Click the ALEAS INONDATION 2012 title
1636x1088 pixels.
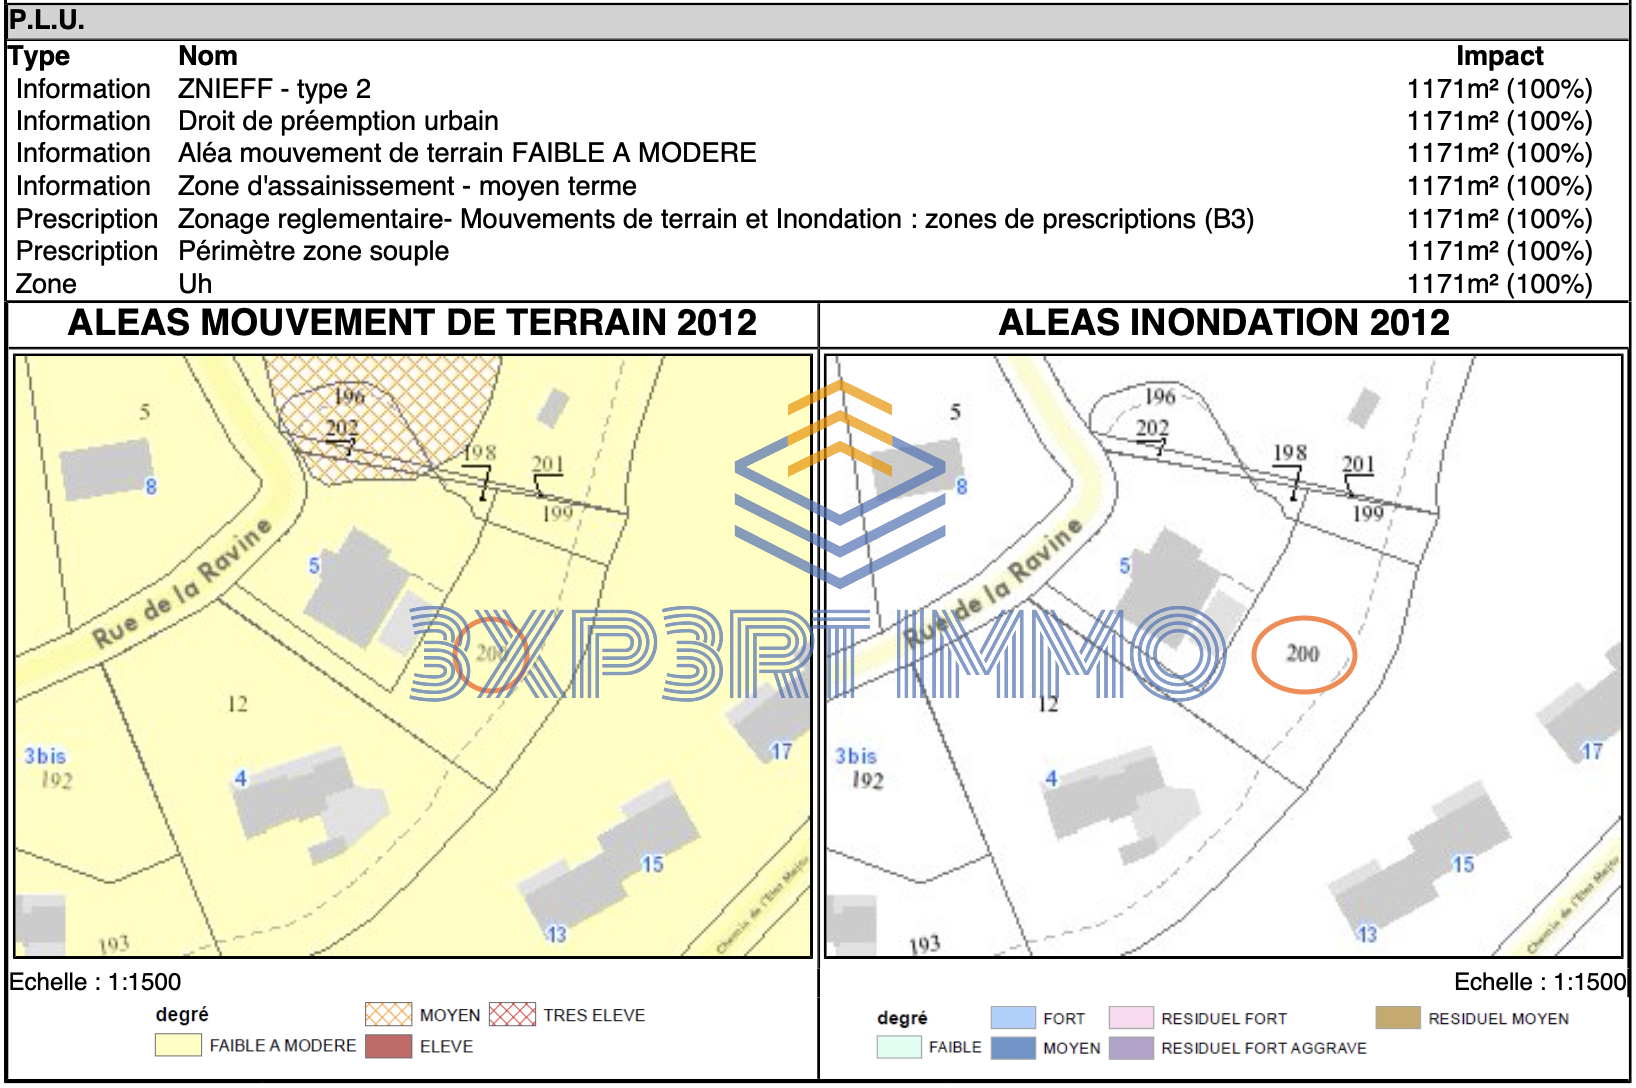pos(1223,323)
